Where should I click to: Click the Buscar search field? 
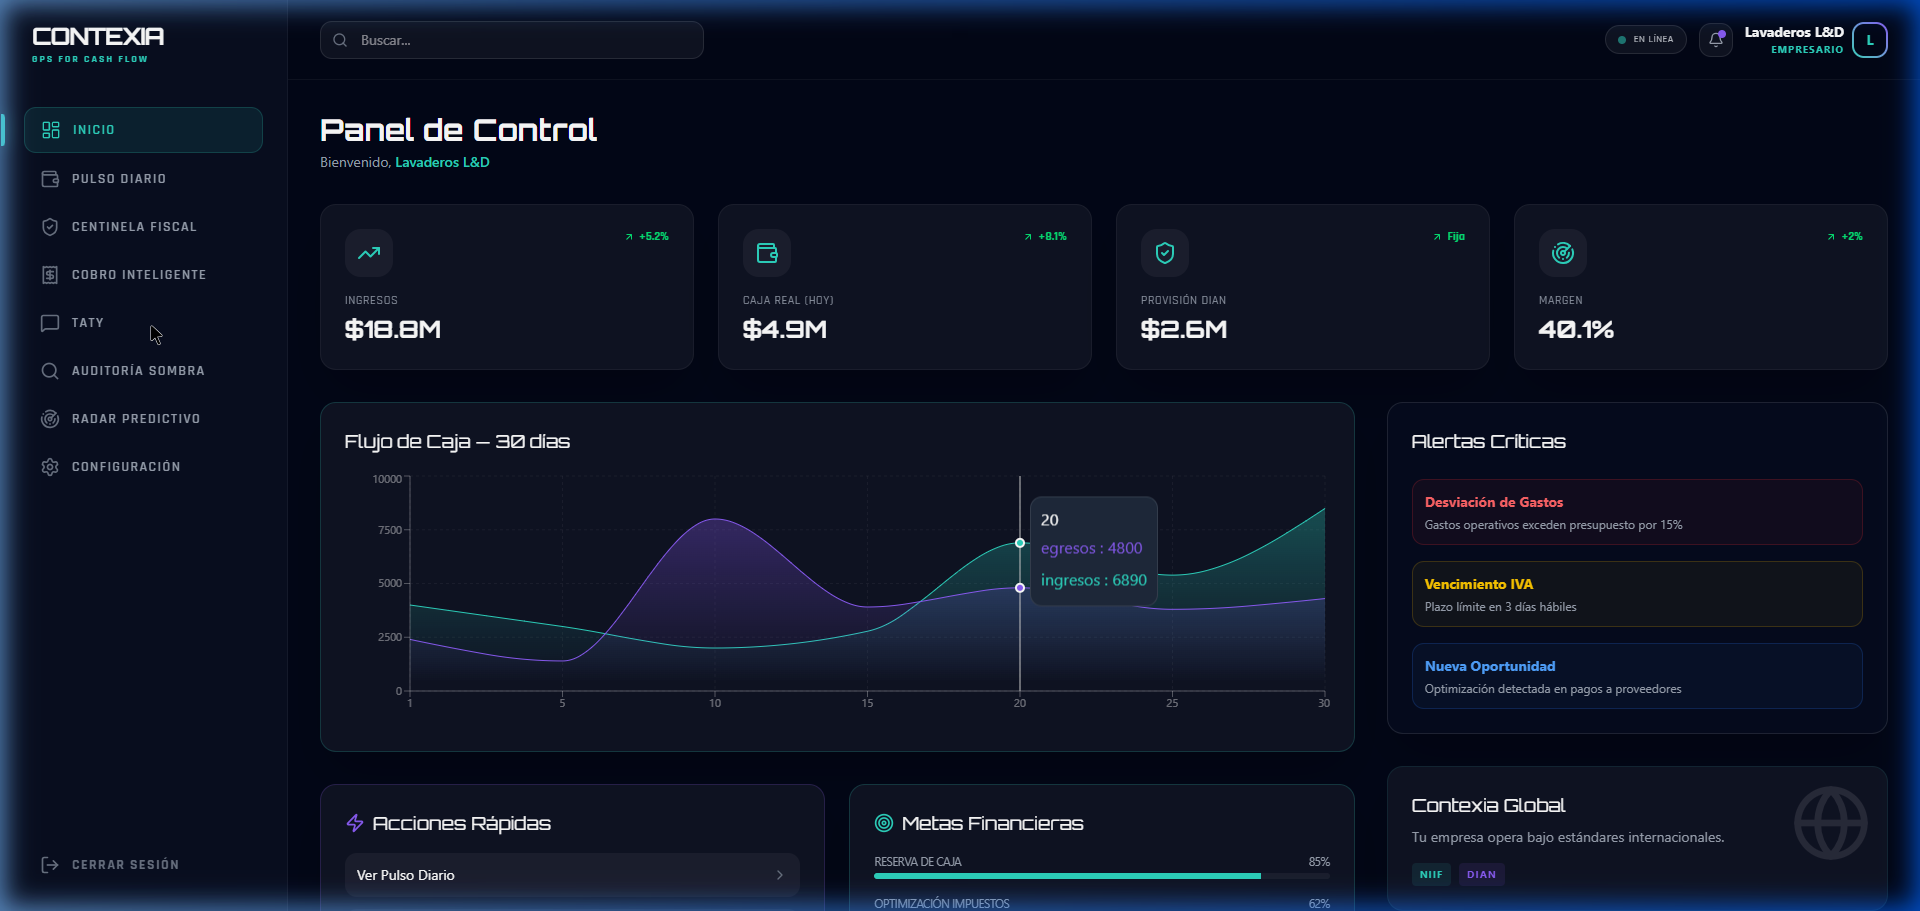(x=512, y=40)
